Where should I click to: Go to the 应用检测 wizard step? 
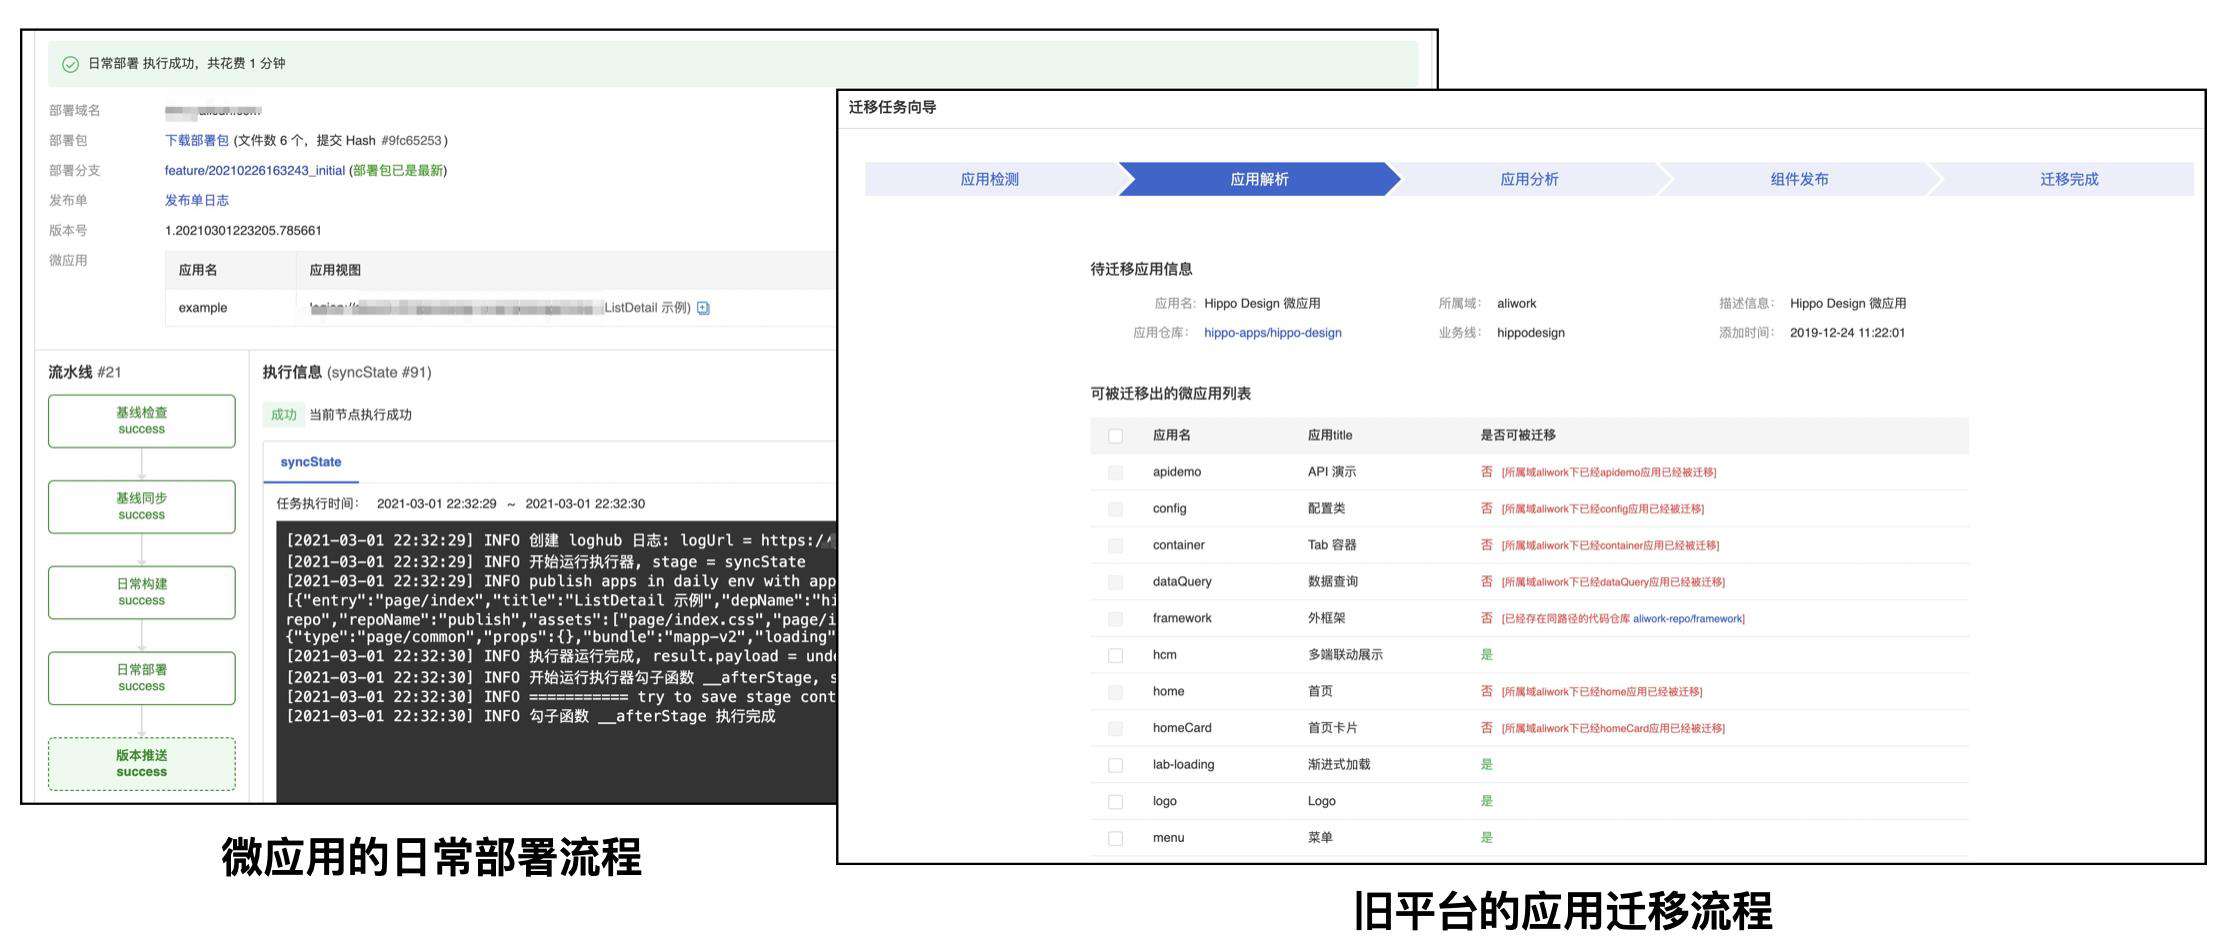pyautogui.click(x=990, y=179)
